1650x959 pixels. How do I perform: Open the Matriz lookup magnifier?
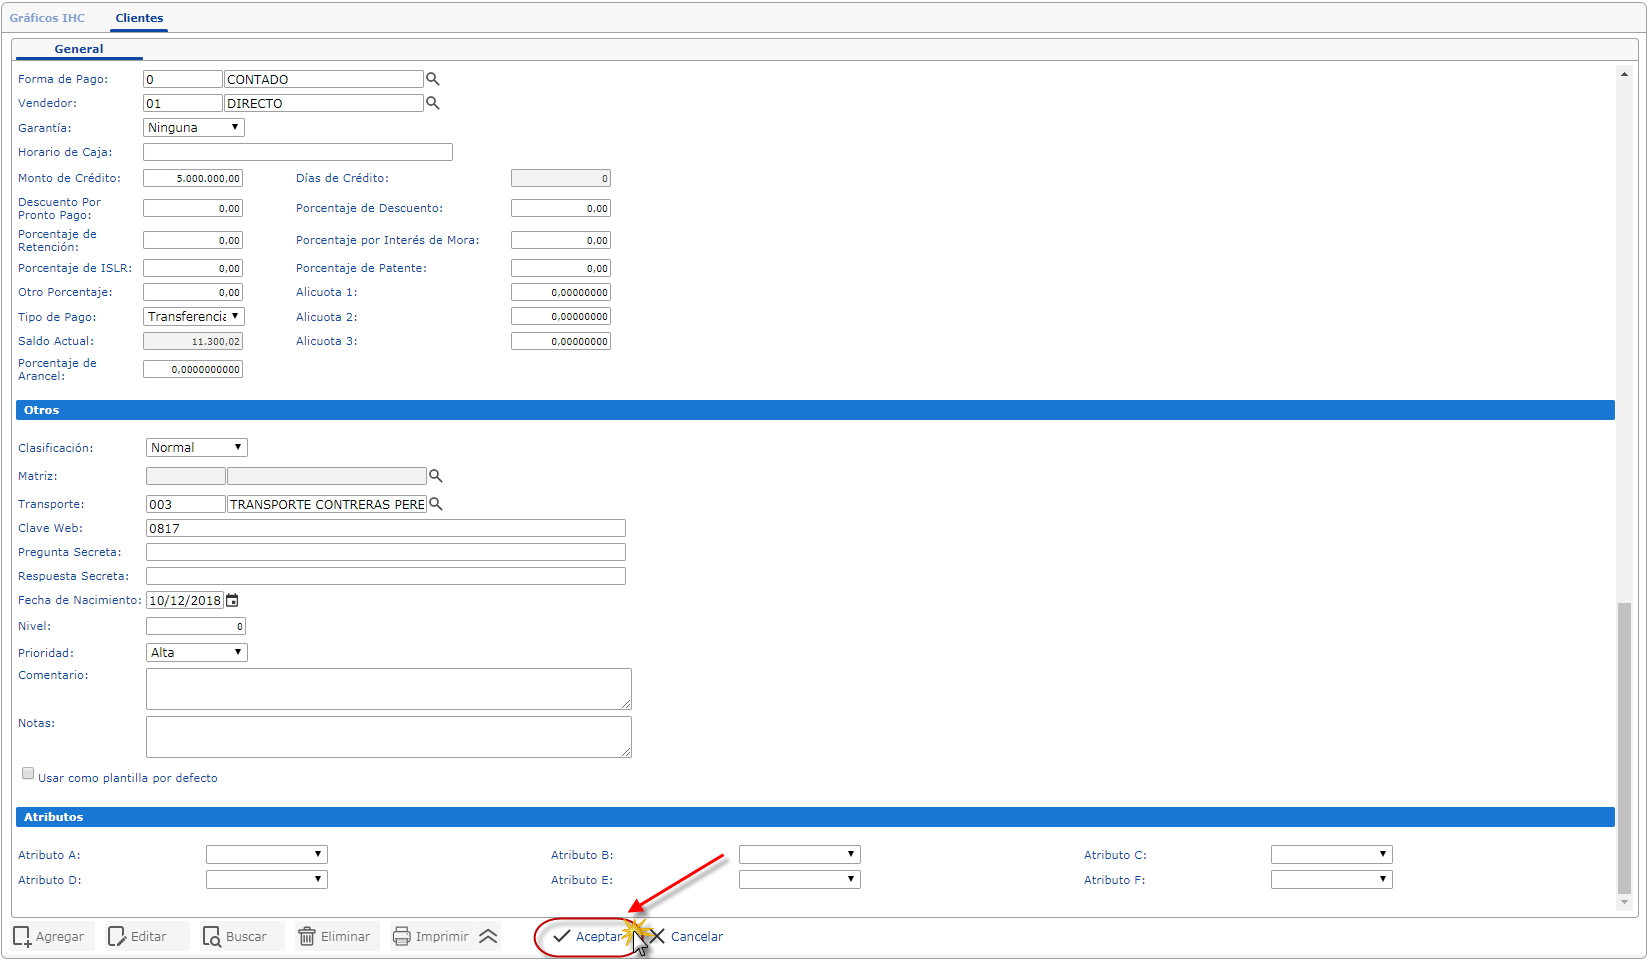436,476
